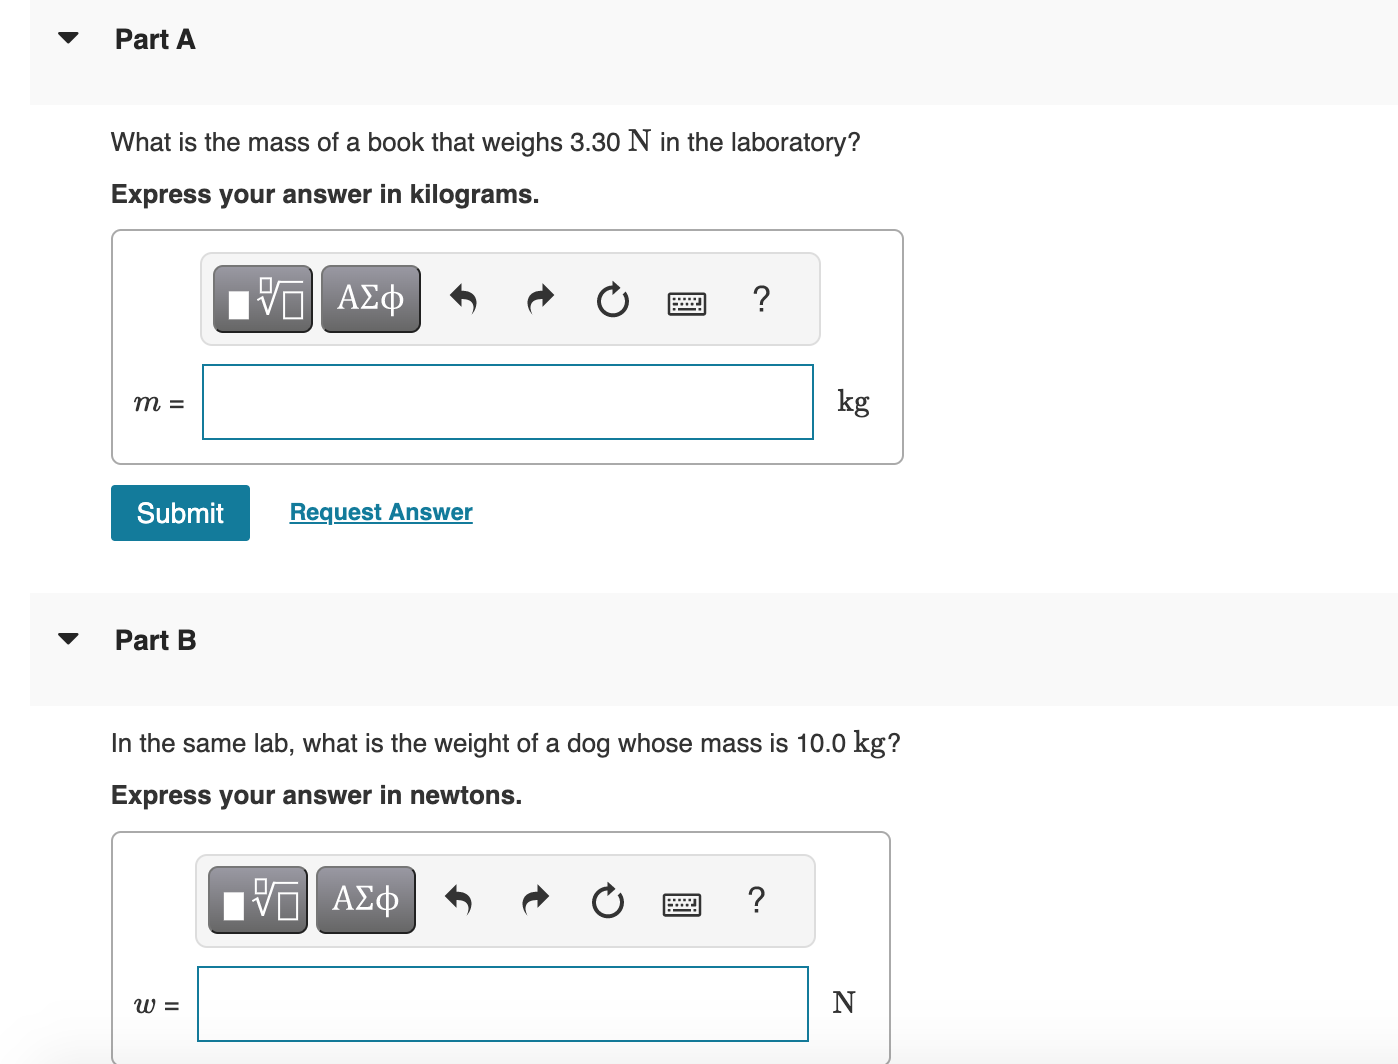Click the undo arrow in Part A toolbar
1398x1064 pixels.
pos(463,299)
